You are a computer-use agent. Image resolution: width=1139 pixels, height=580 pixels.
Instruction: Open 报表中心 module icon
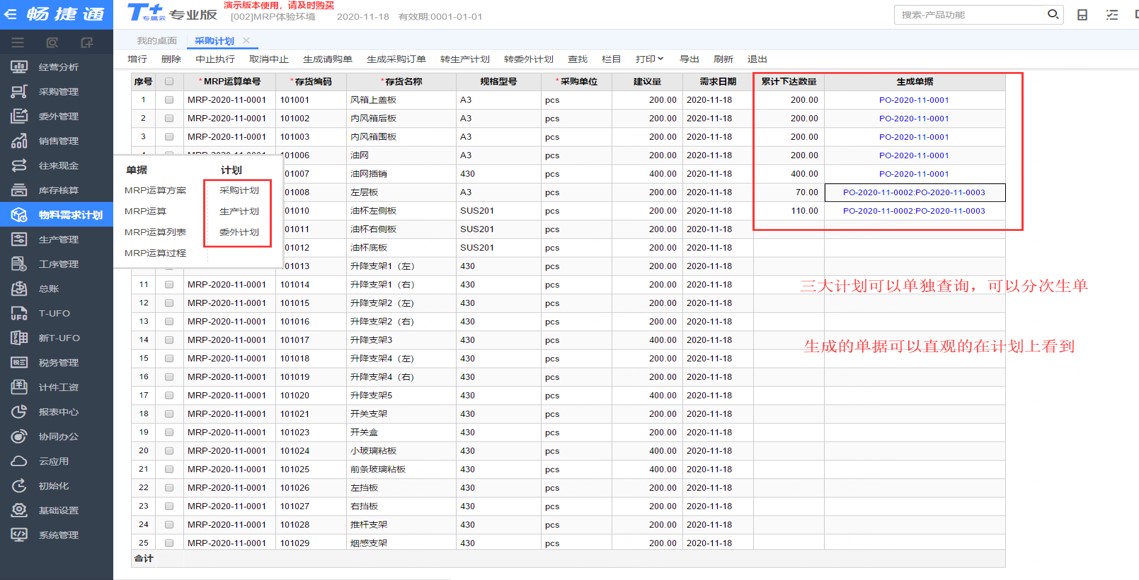[20, 411]
